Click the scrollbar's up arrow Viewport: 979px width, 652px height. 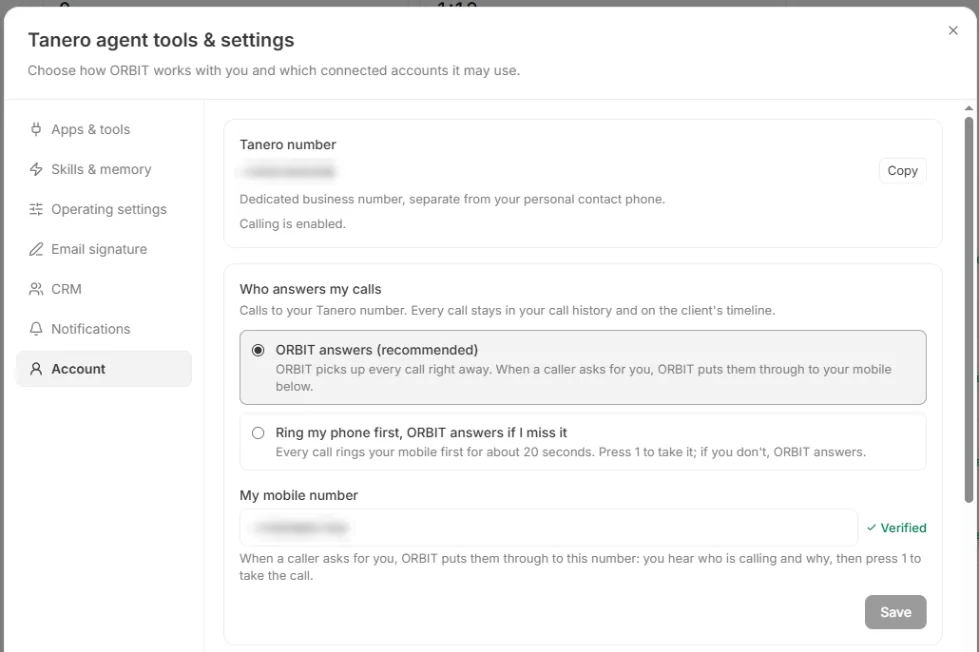tap(968, 109)
